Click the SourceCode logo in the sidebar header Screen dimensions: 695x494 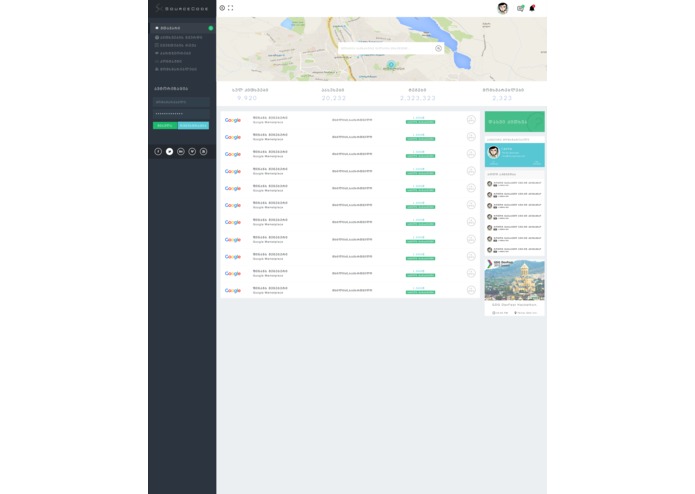click(x=182, y=8)
